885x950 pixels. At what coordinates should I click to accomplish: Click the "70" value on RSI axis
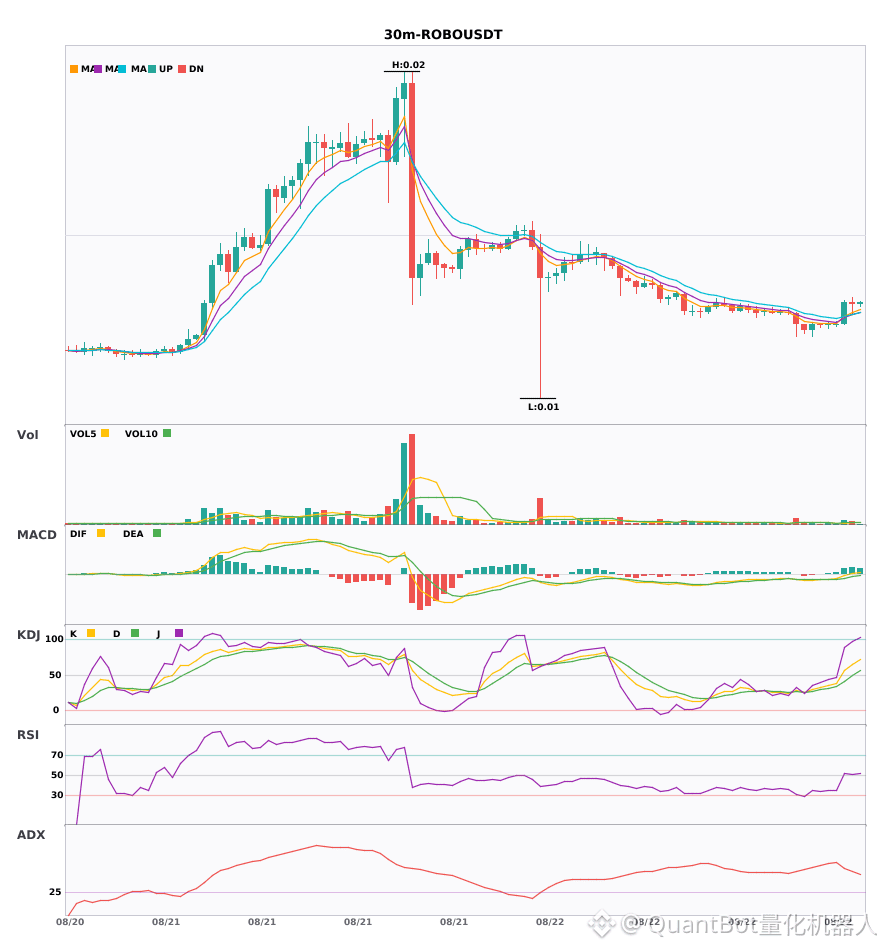[x=57, y=755]
